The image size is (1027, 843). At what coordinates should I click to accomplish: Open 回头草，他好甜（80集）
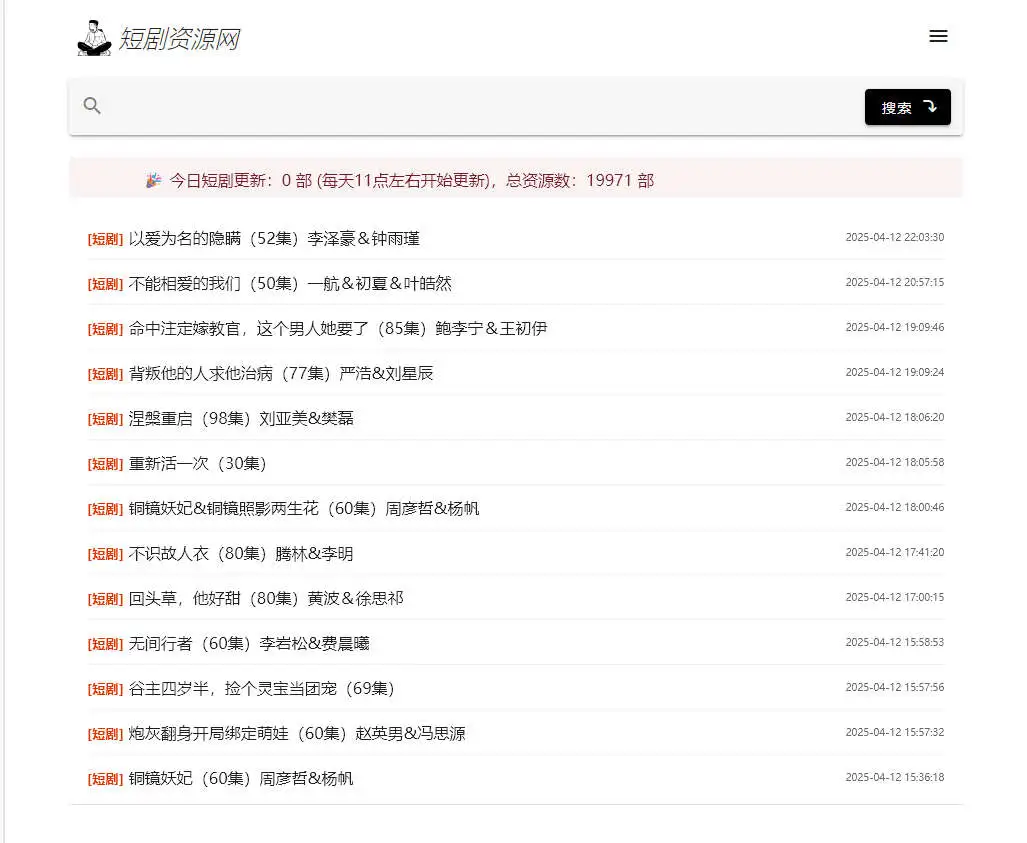point(266,599)
